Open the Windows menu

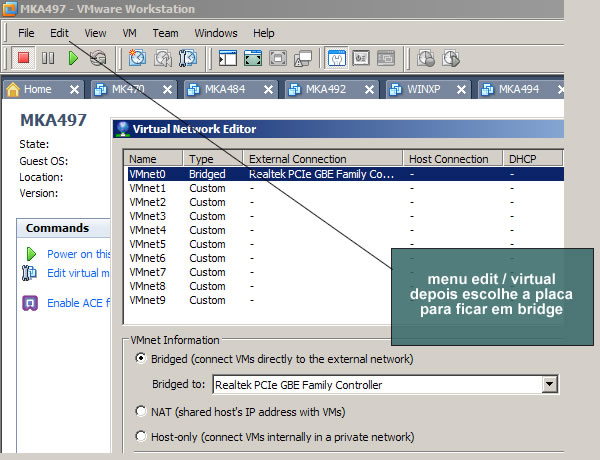click(x=216, y=33)
